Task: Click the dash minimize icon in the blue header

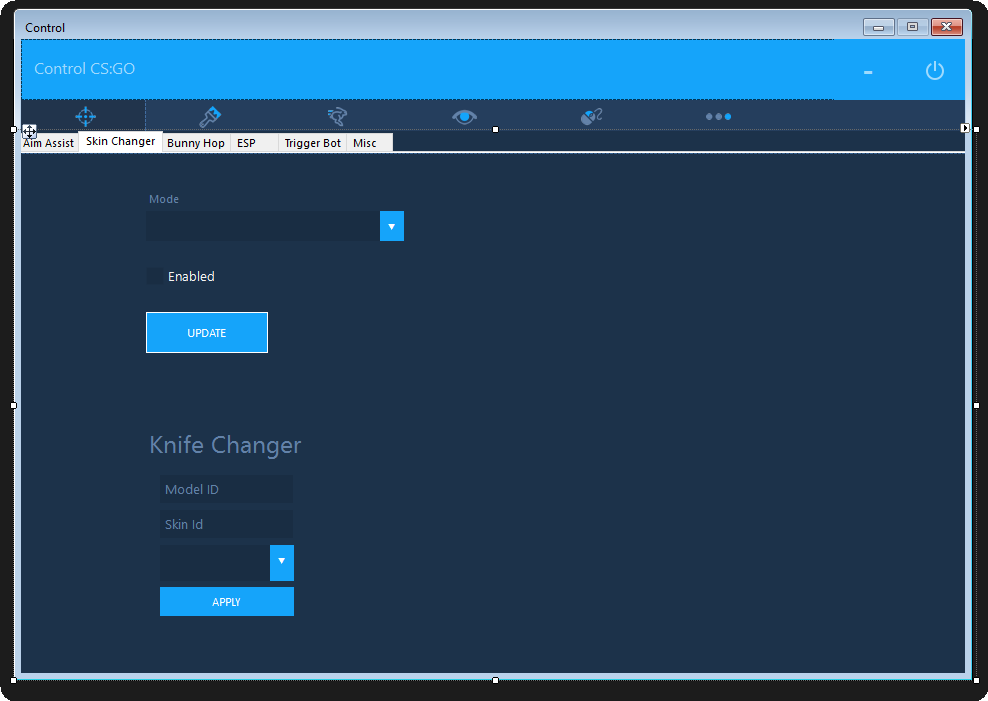Action: click(868, 72)
